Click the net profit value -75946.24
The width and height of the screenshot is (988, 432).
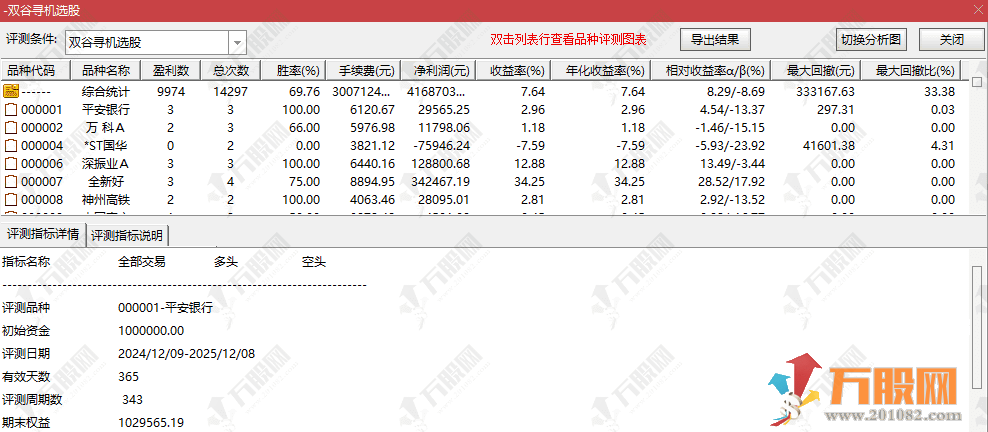point(442,146)
